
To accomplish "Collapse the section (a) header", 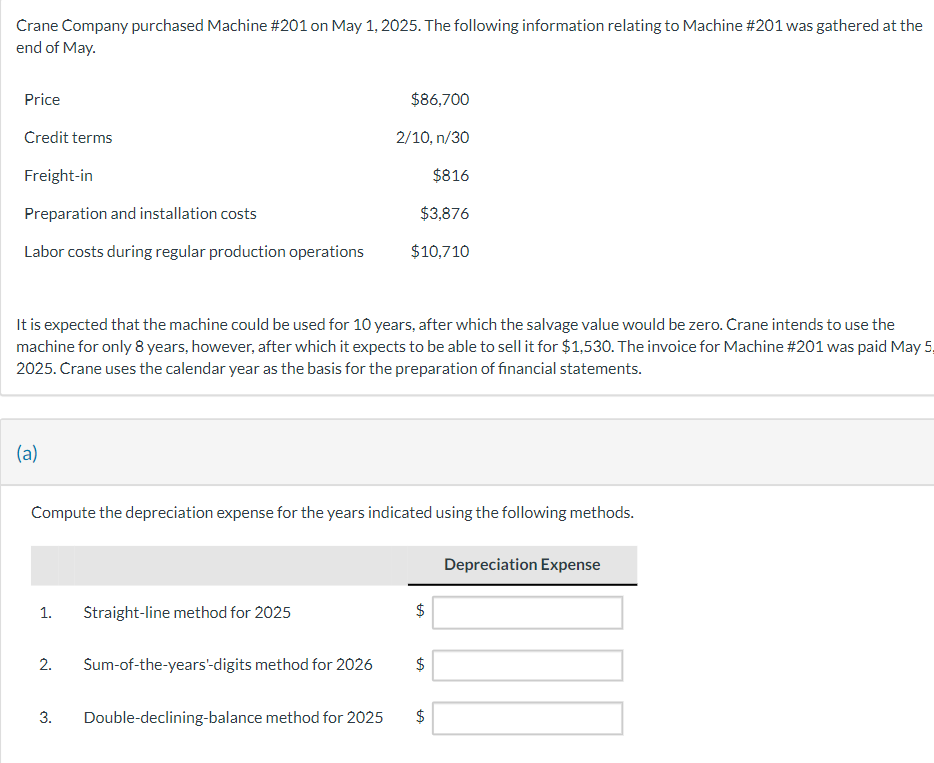I will pos(27,453).
